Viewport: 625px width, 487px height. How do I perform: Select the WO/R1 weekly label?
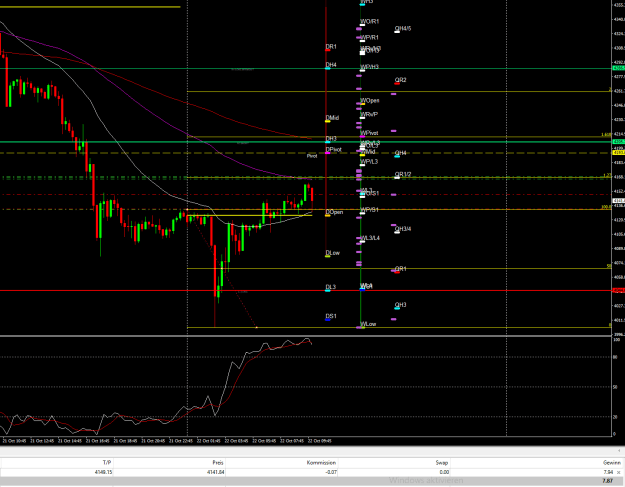pyautogui.click(x=369, y=22)
